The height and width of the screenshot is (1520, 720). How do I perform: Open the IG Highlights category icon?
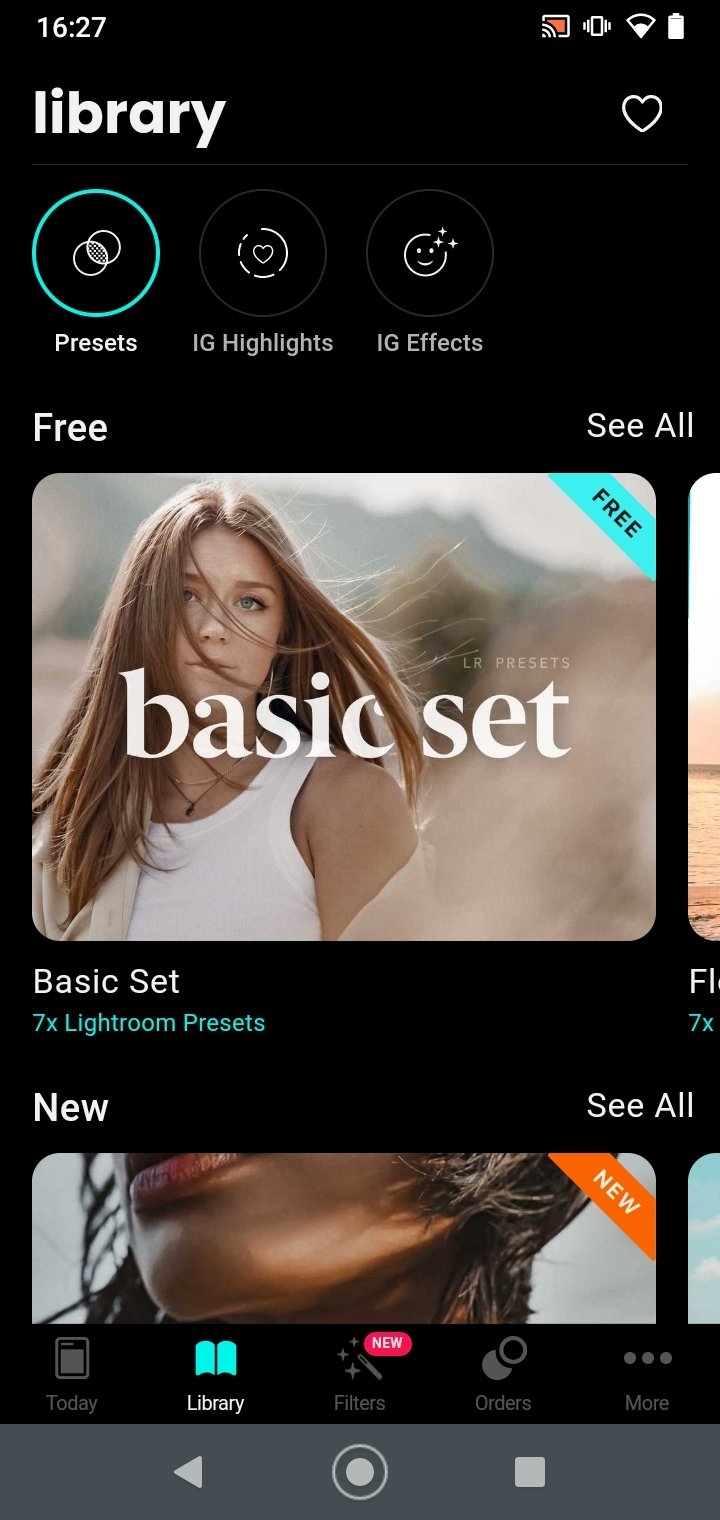coord(263,253)
